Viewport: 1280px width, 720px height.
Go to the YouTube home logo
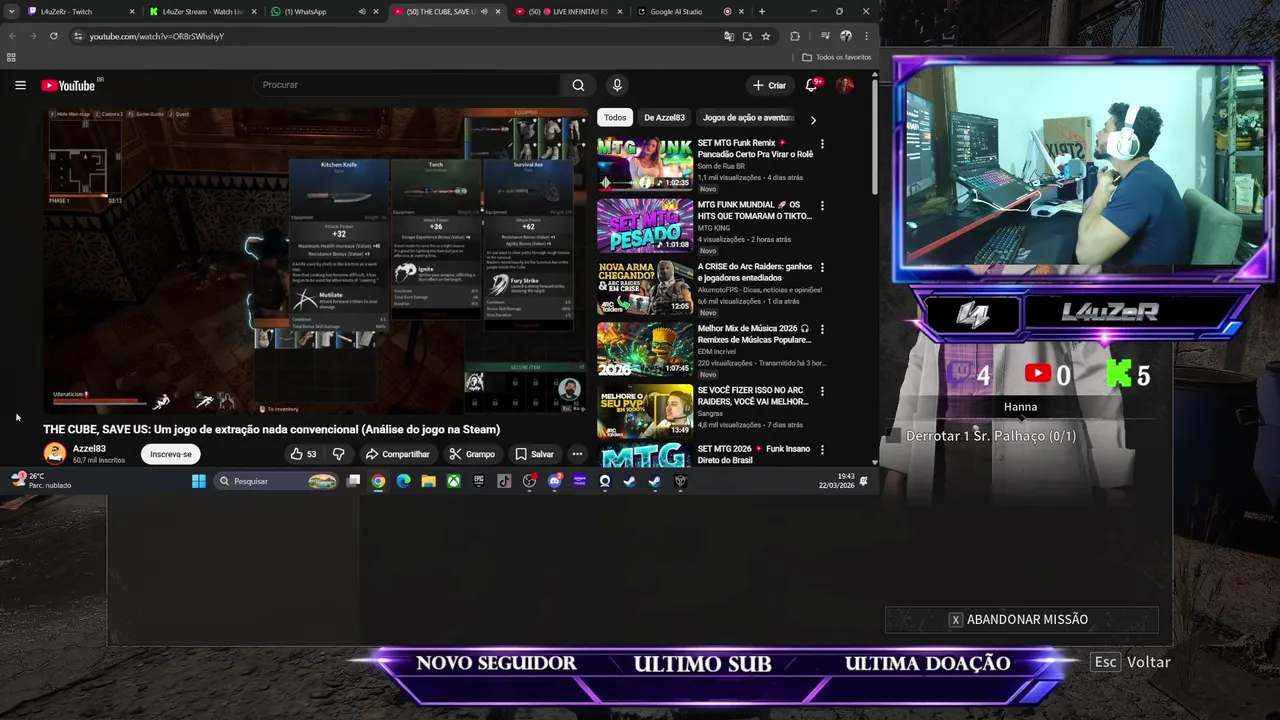(69, 85)
